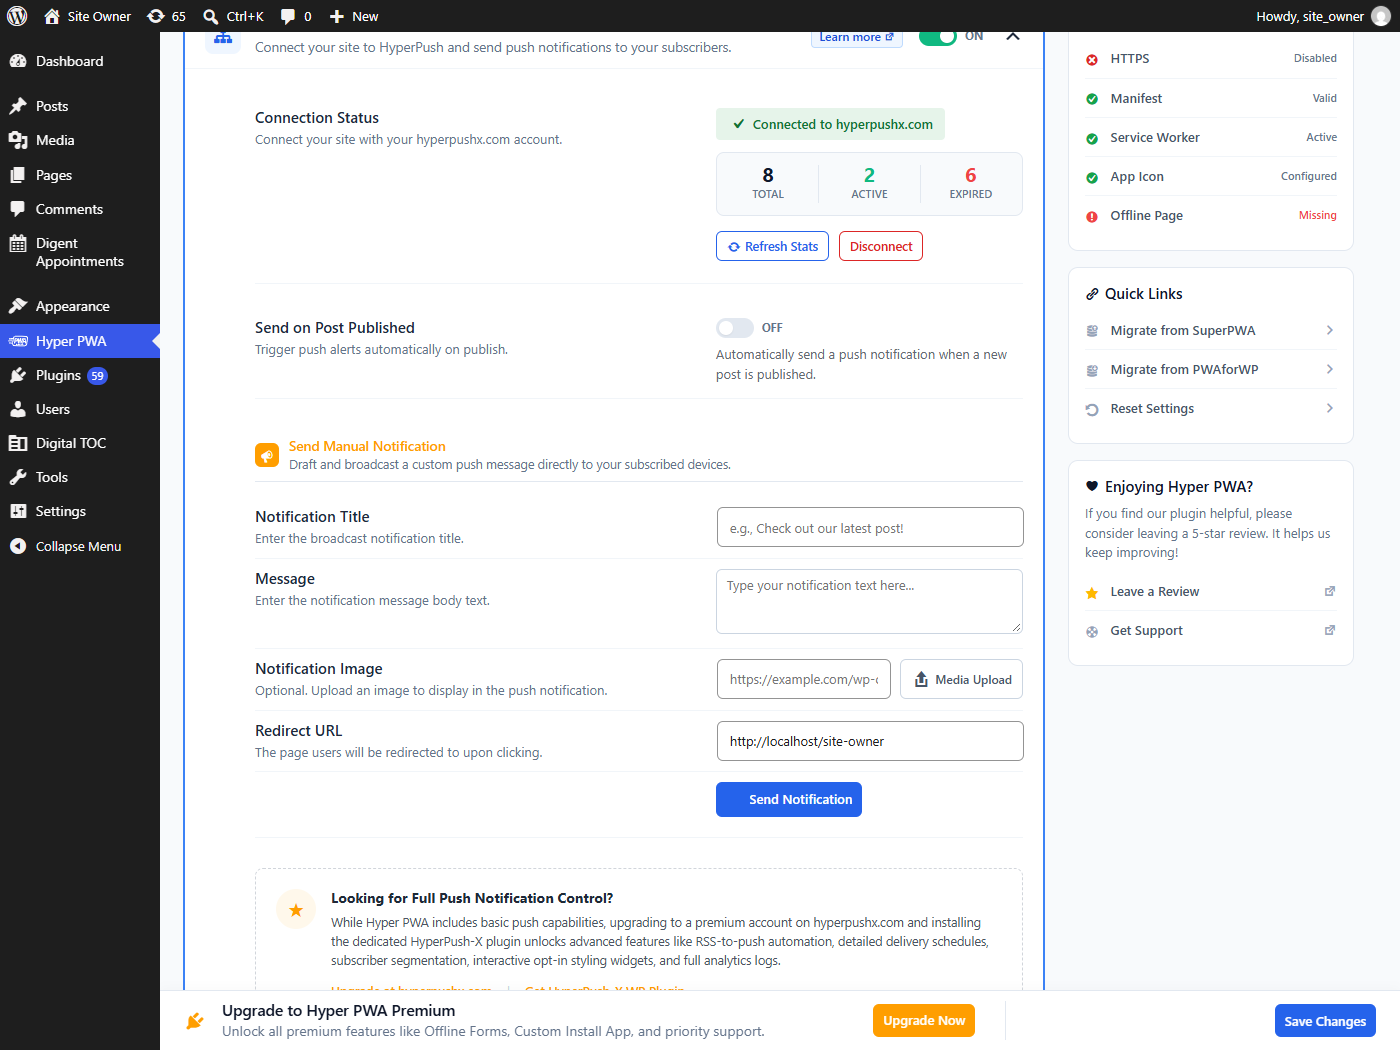This screenshot has width=1400, height=1050.
Task: Click the Get Support external link icon
Action: [1330, 630]
